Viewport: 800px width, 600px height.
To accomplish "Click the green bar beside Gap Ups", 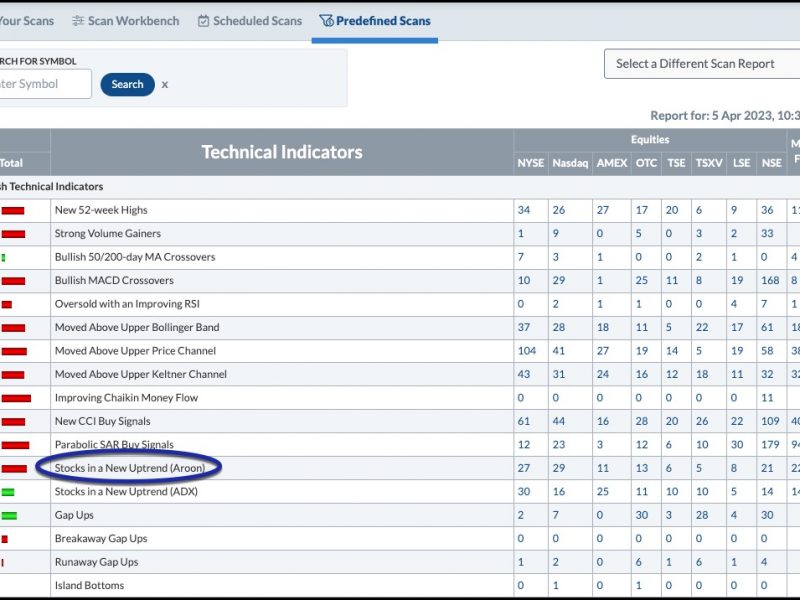I will click(9, 515).
